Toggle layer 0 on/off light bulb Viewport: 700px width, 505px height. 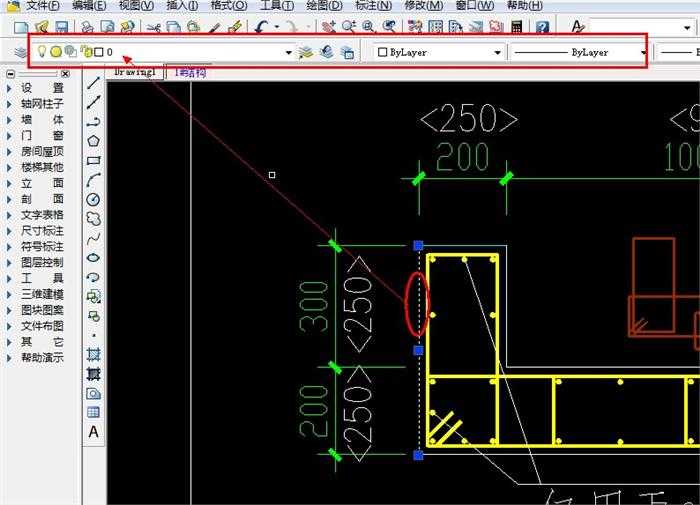(42, 51)
